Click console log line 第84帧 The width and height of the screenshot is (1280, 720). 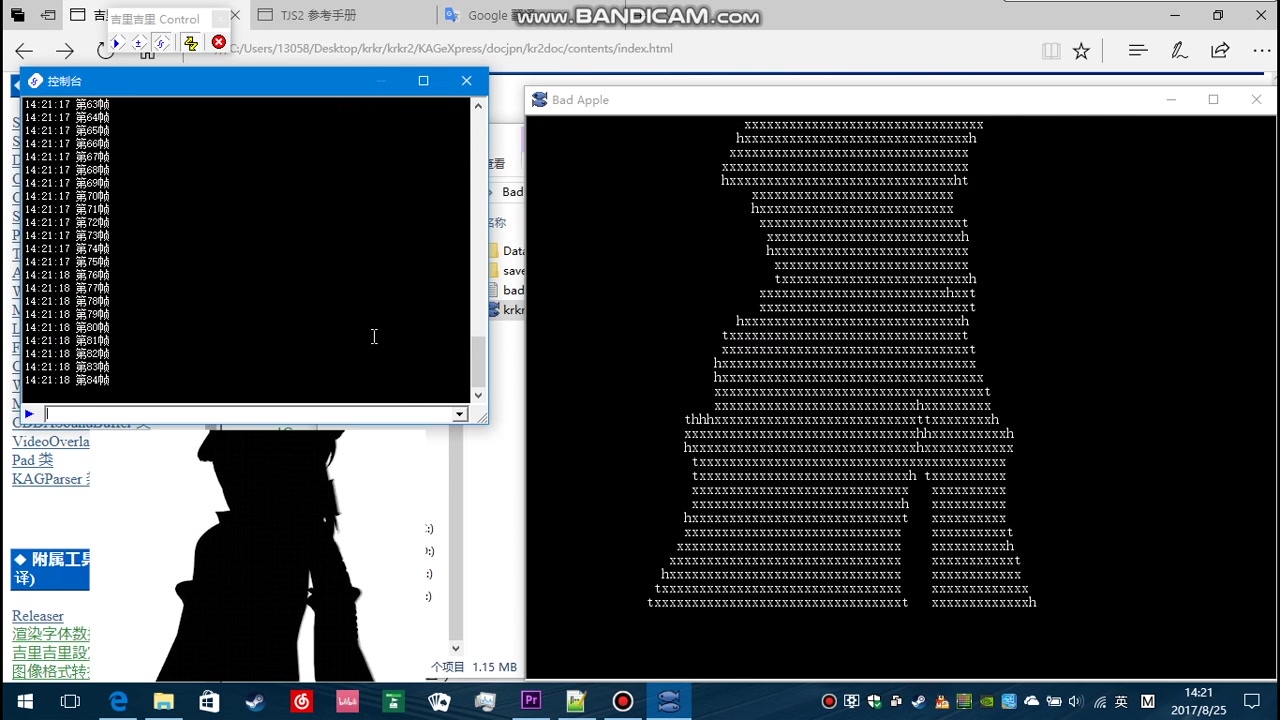[x=67, y=381]
